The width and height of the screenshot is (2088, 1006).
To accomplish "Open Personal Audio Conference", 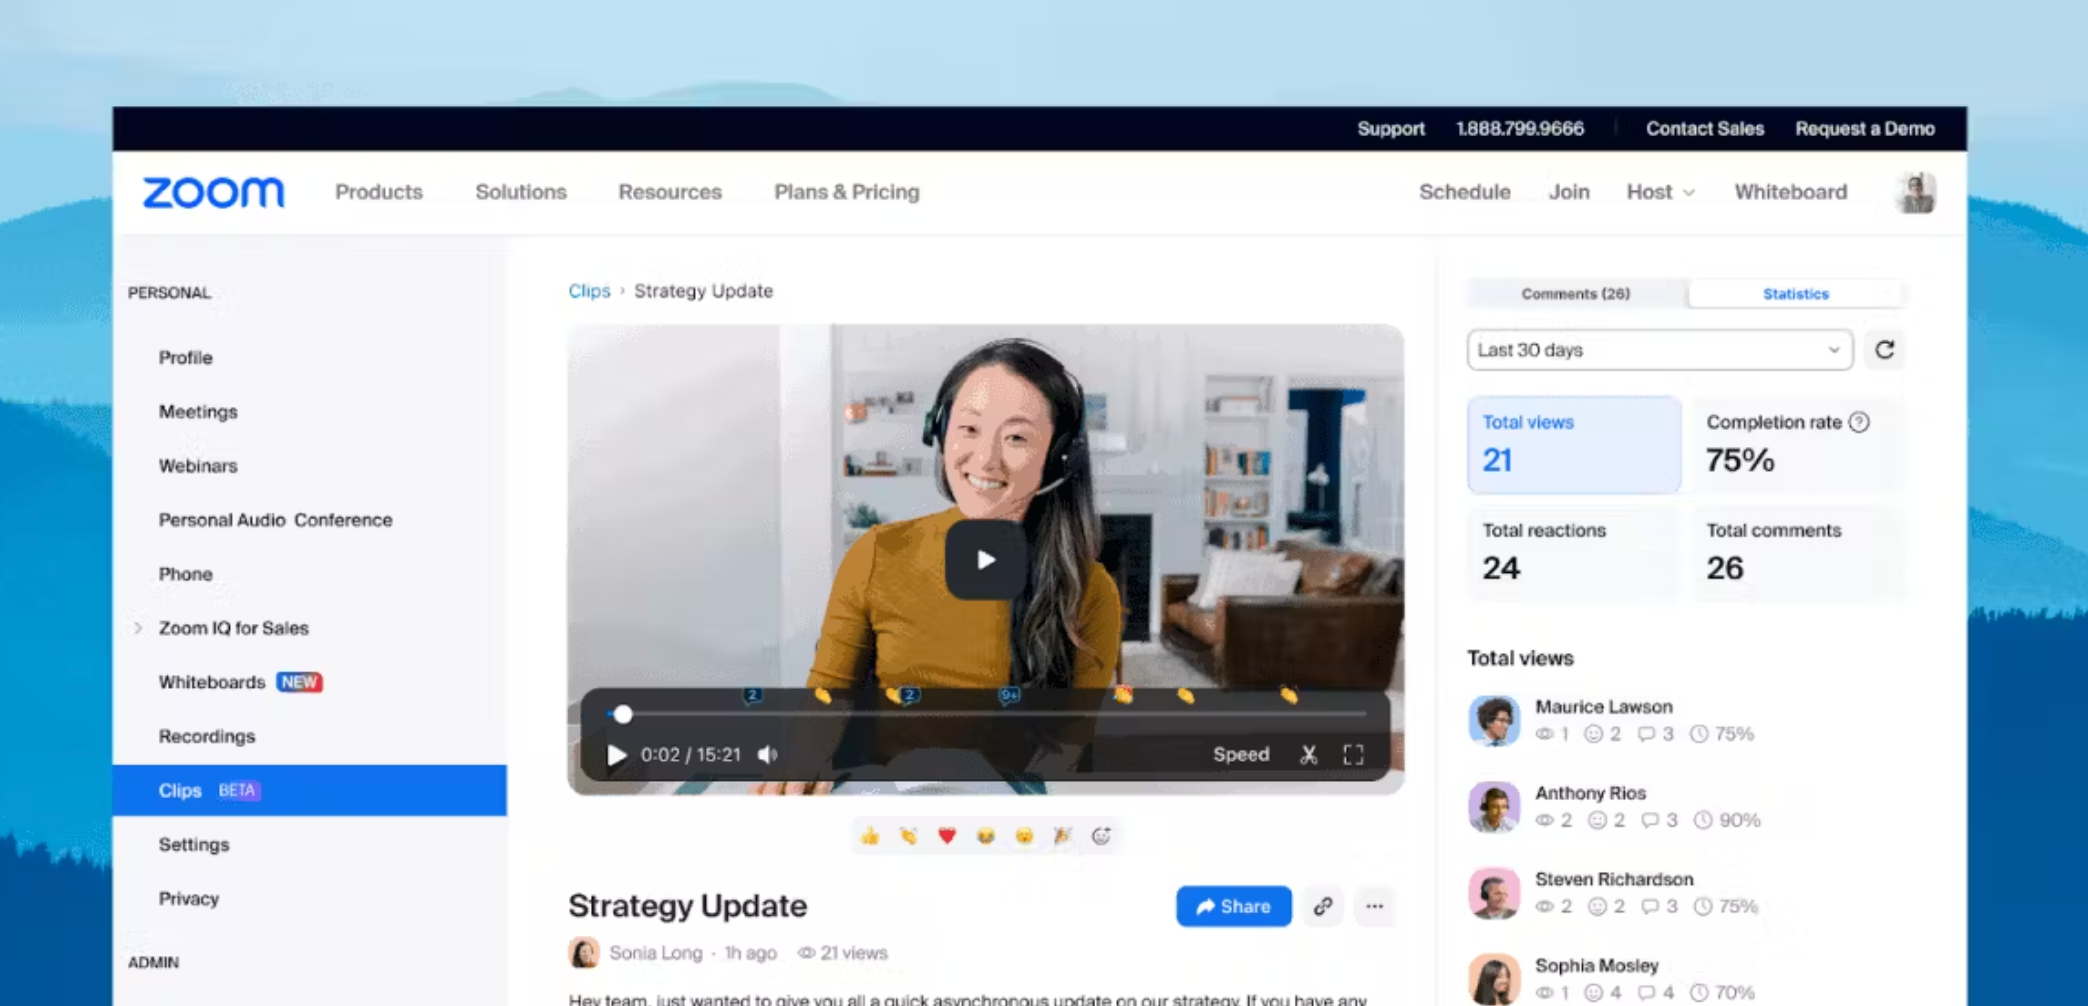I will coord(275,520).
